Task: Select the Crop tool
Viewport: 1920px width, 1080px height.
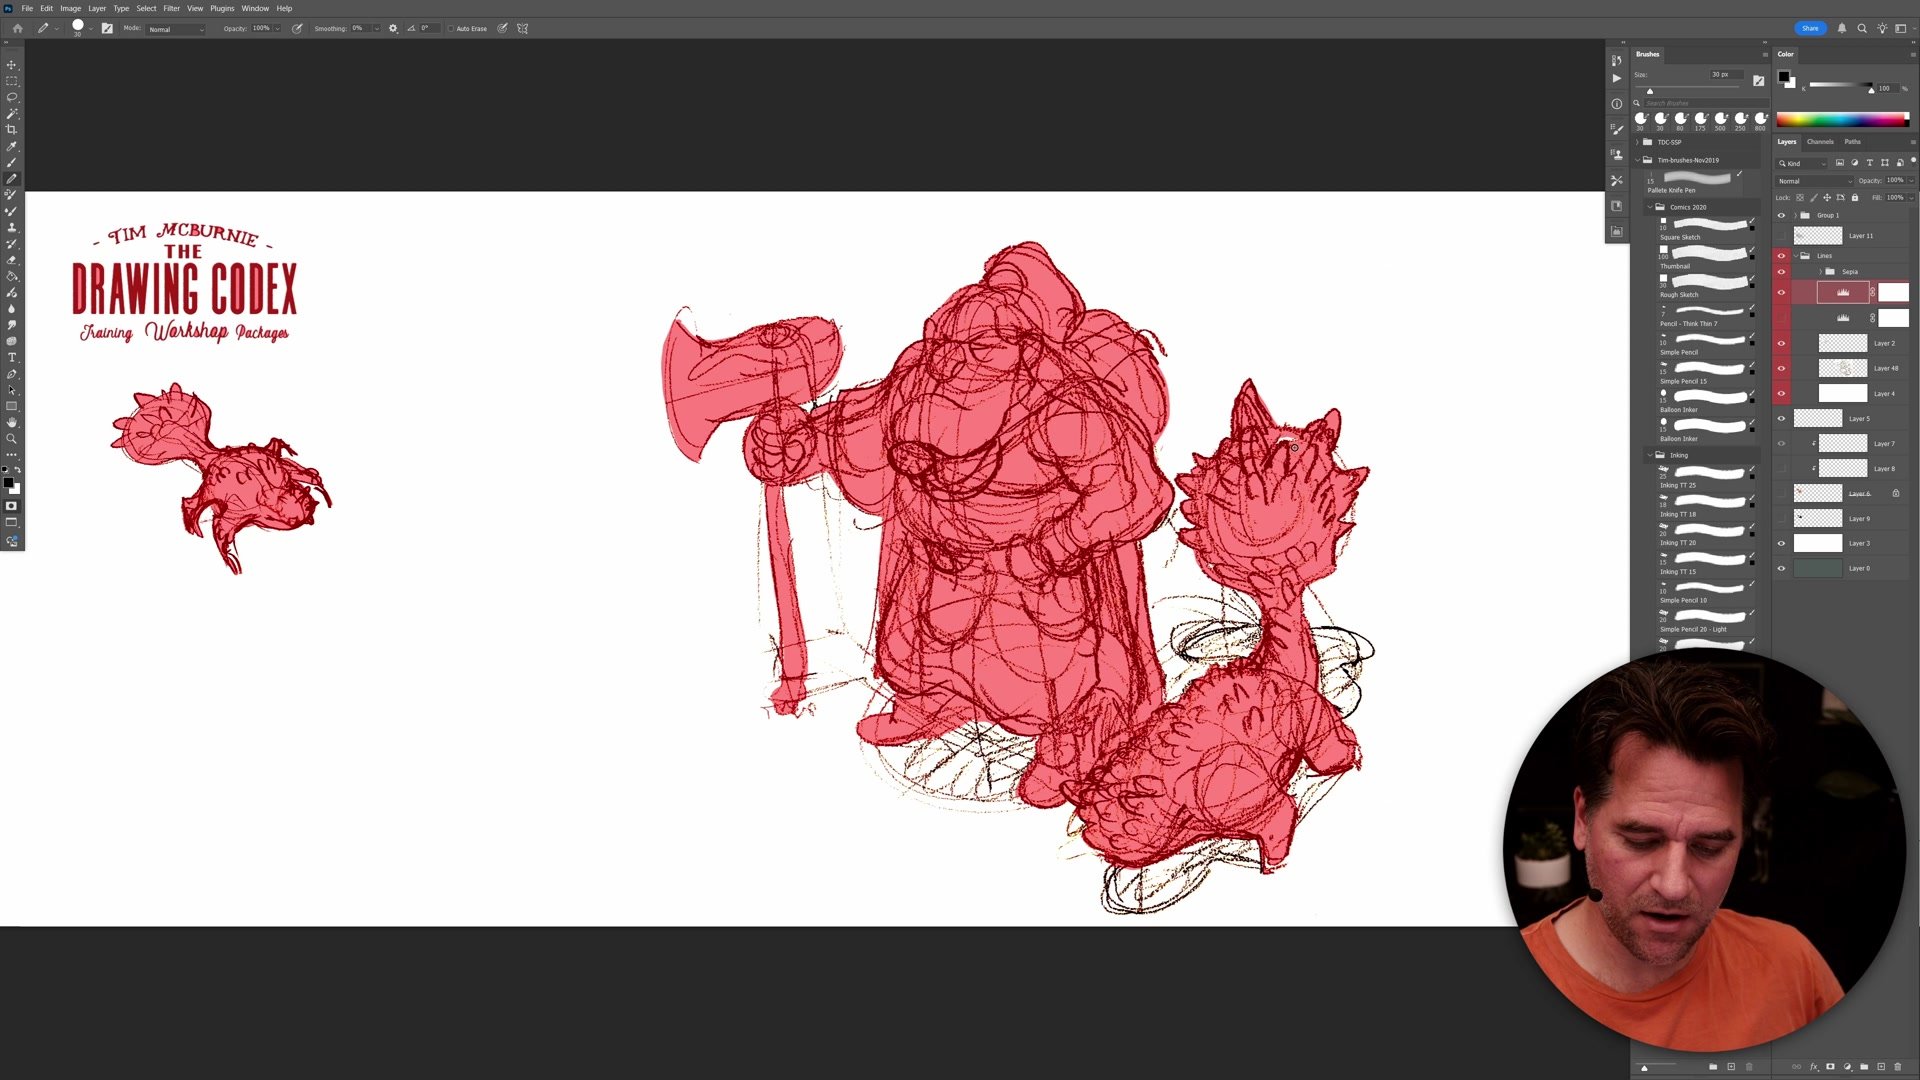Action: pos(12,130)
